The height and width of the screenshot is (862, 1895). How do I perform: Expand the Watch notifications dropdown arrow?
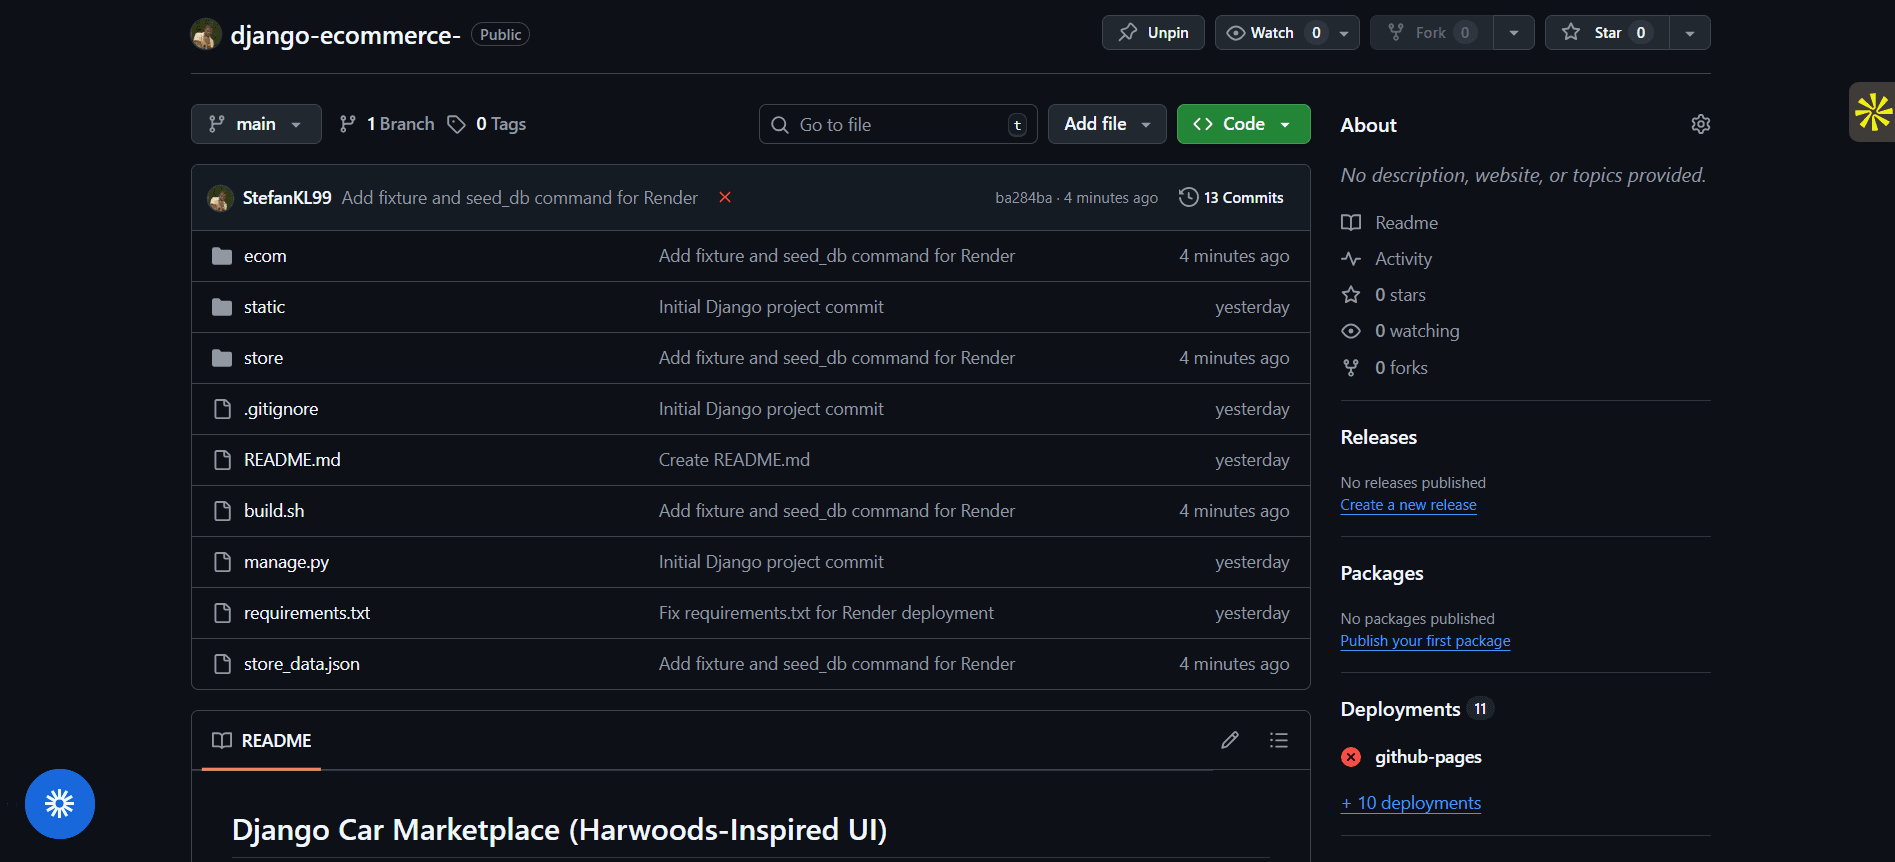coord(1345,33)
